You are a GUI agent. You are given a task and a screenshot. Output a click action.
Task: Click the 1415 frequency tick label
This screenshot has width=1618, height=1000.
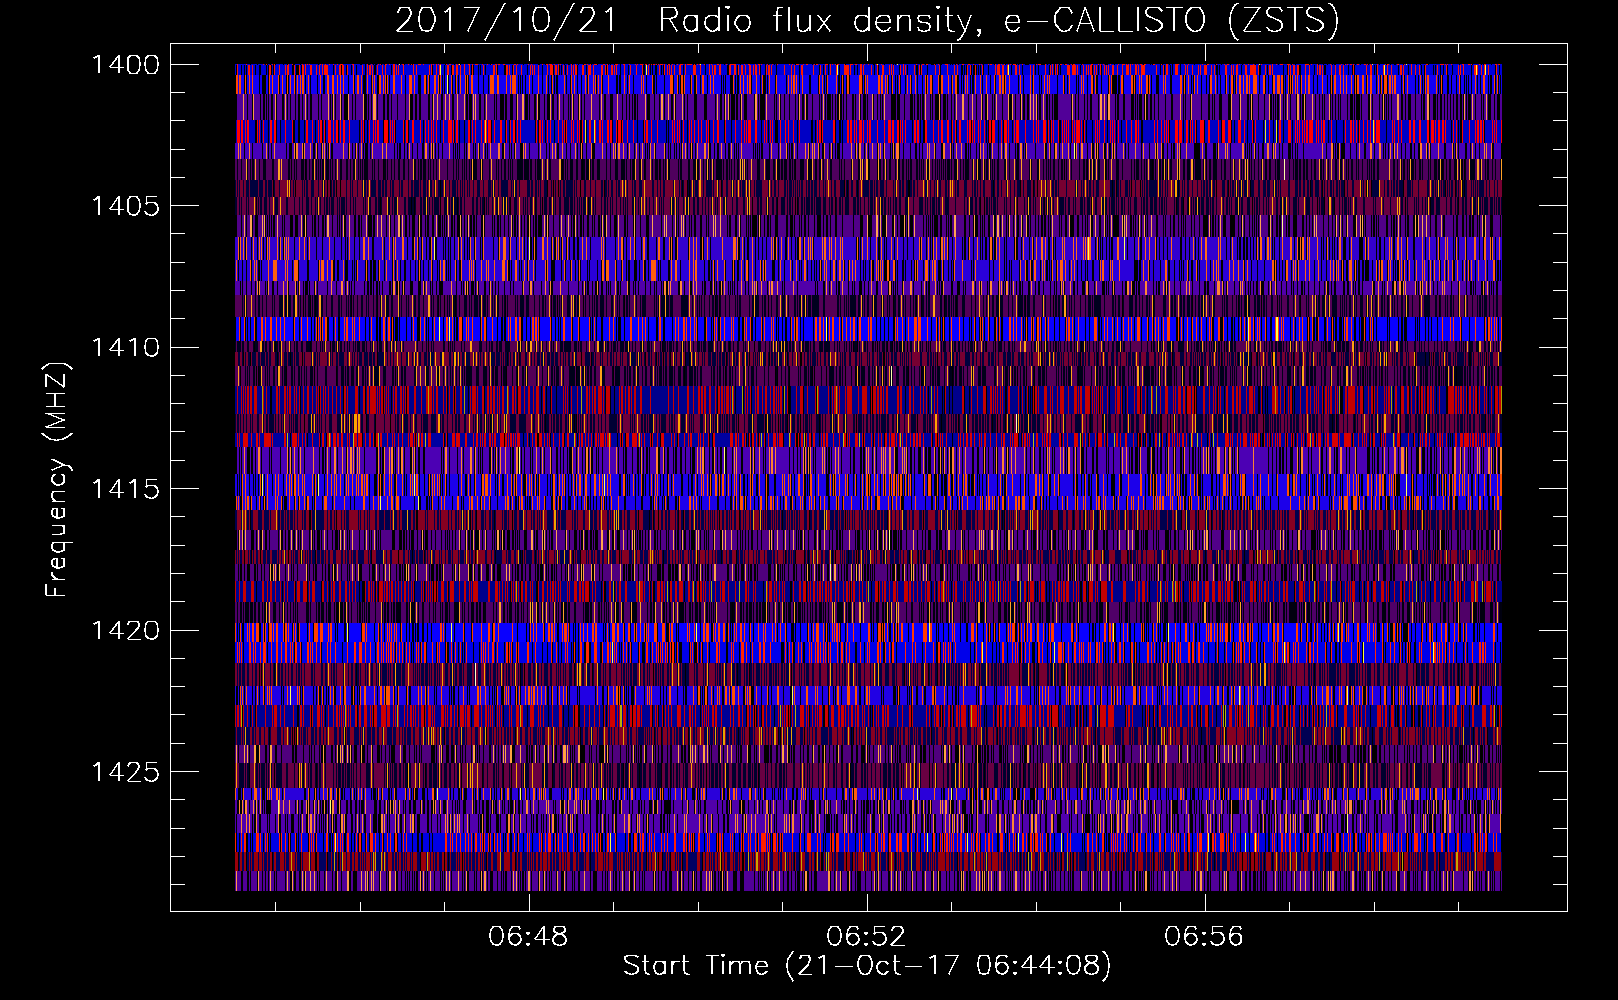coord(125,489)
